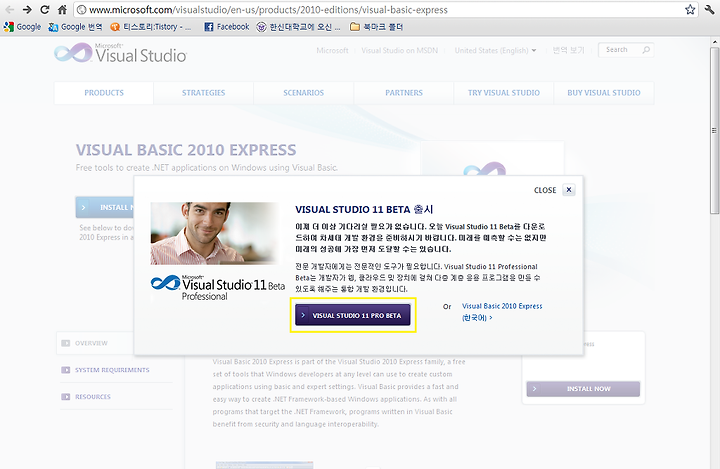720x469 pixels.
Task: Open the Tistory bookmark
Action: (151, 27)
